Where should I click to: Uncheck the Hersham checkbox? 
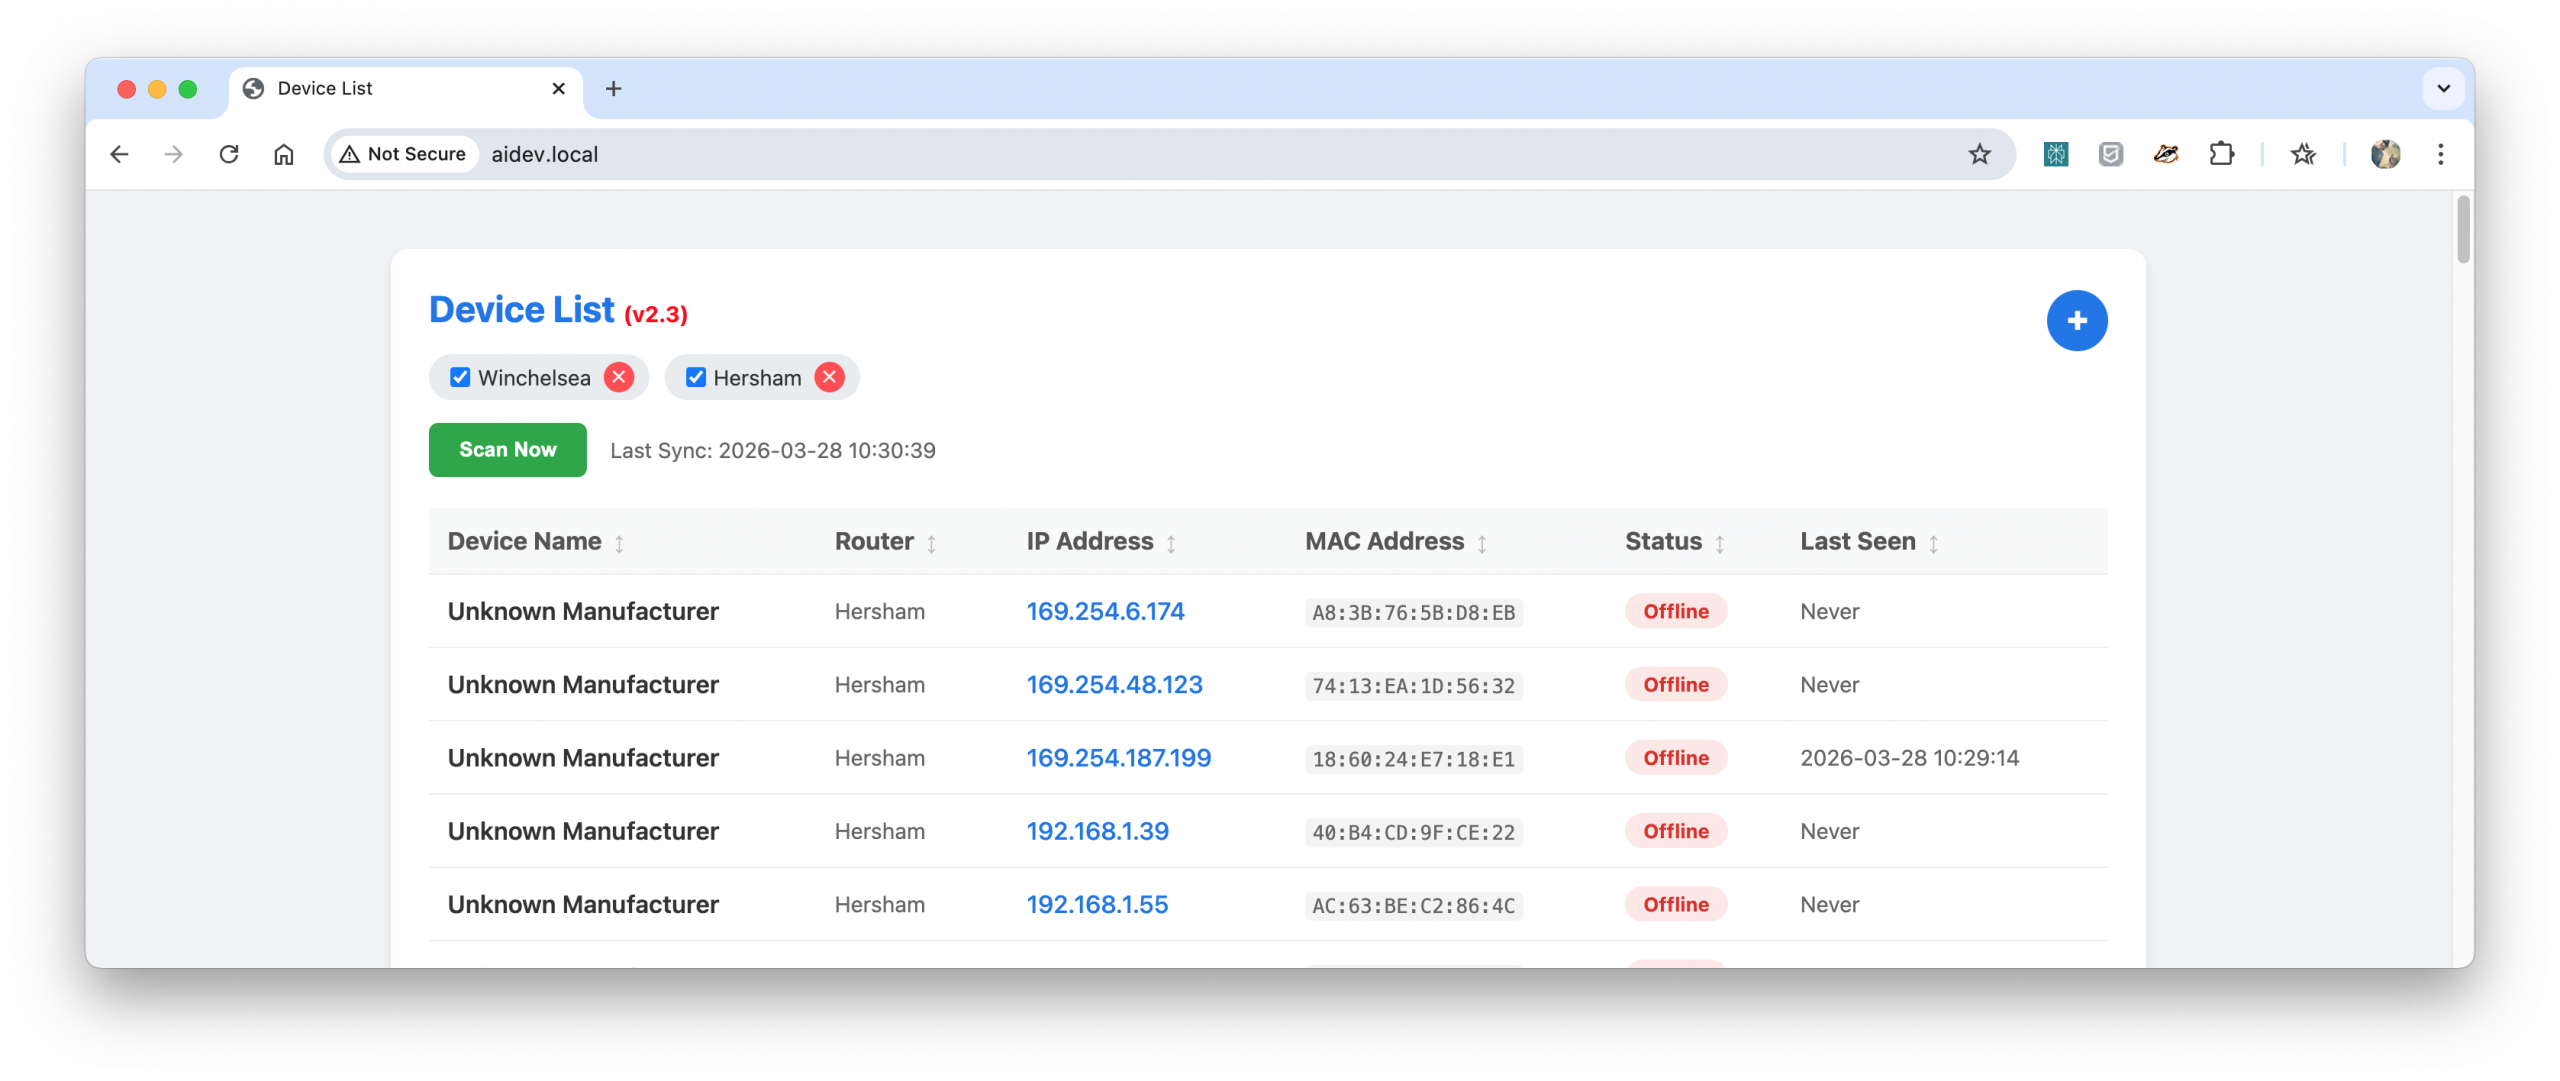(x=696, y=378)
